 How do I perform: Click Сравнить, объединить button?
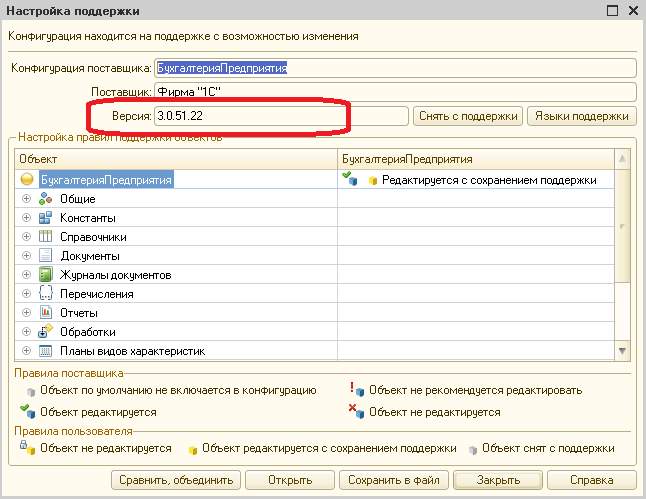click(x=176, y=480)
